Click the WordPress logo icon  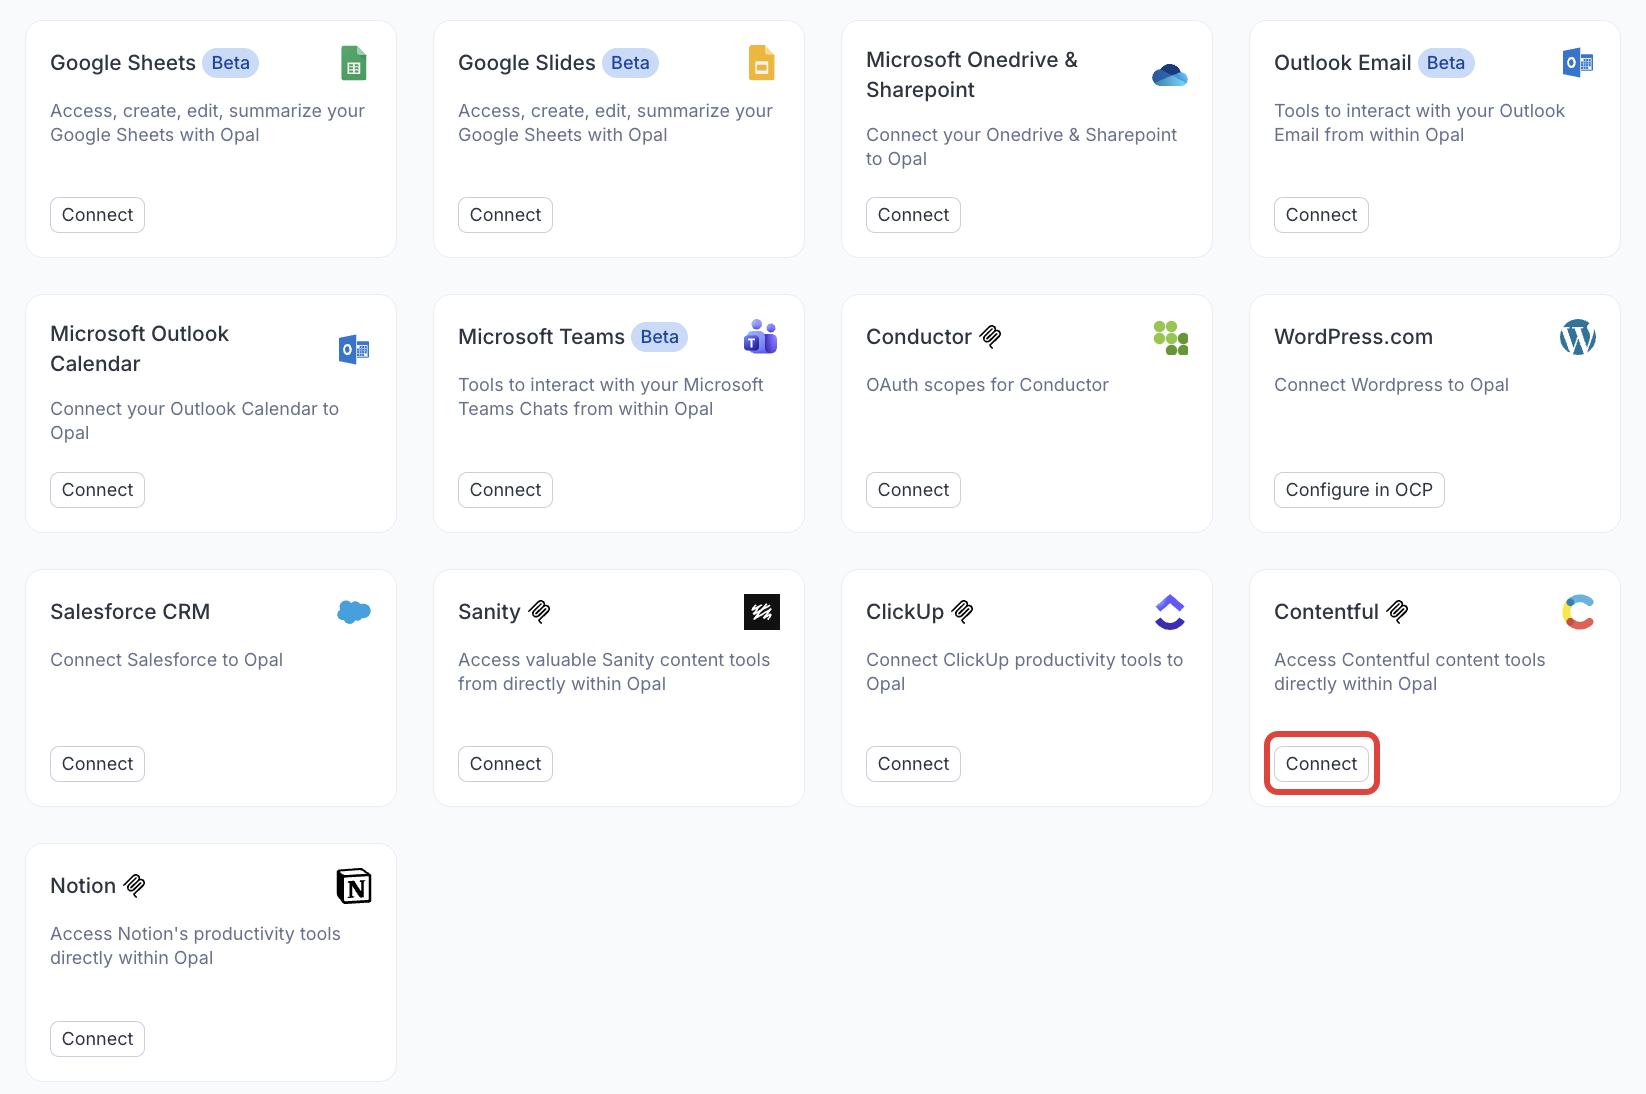tap(1578, 337)
